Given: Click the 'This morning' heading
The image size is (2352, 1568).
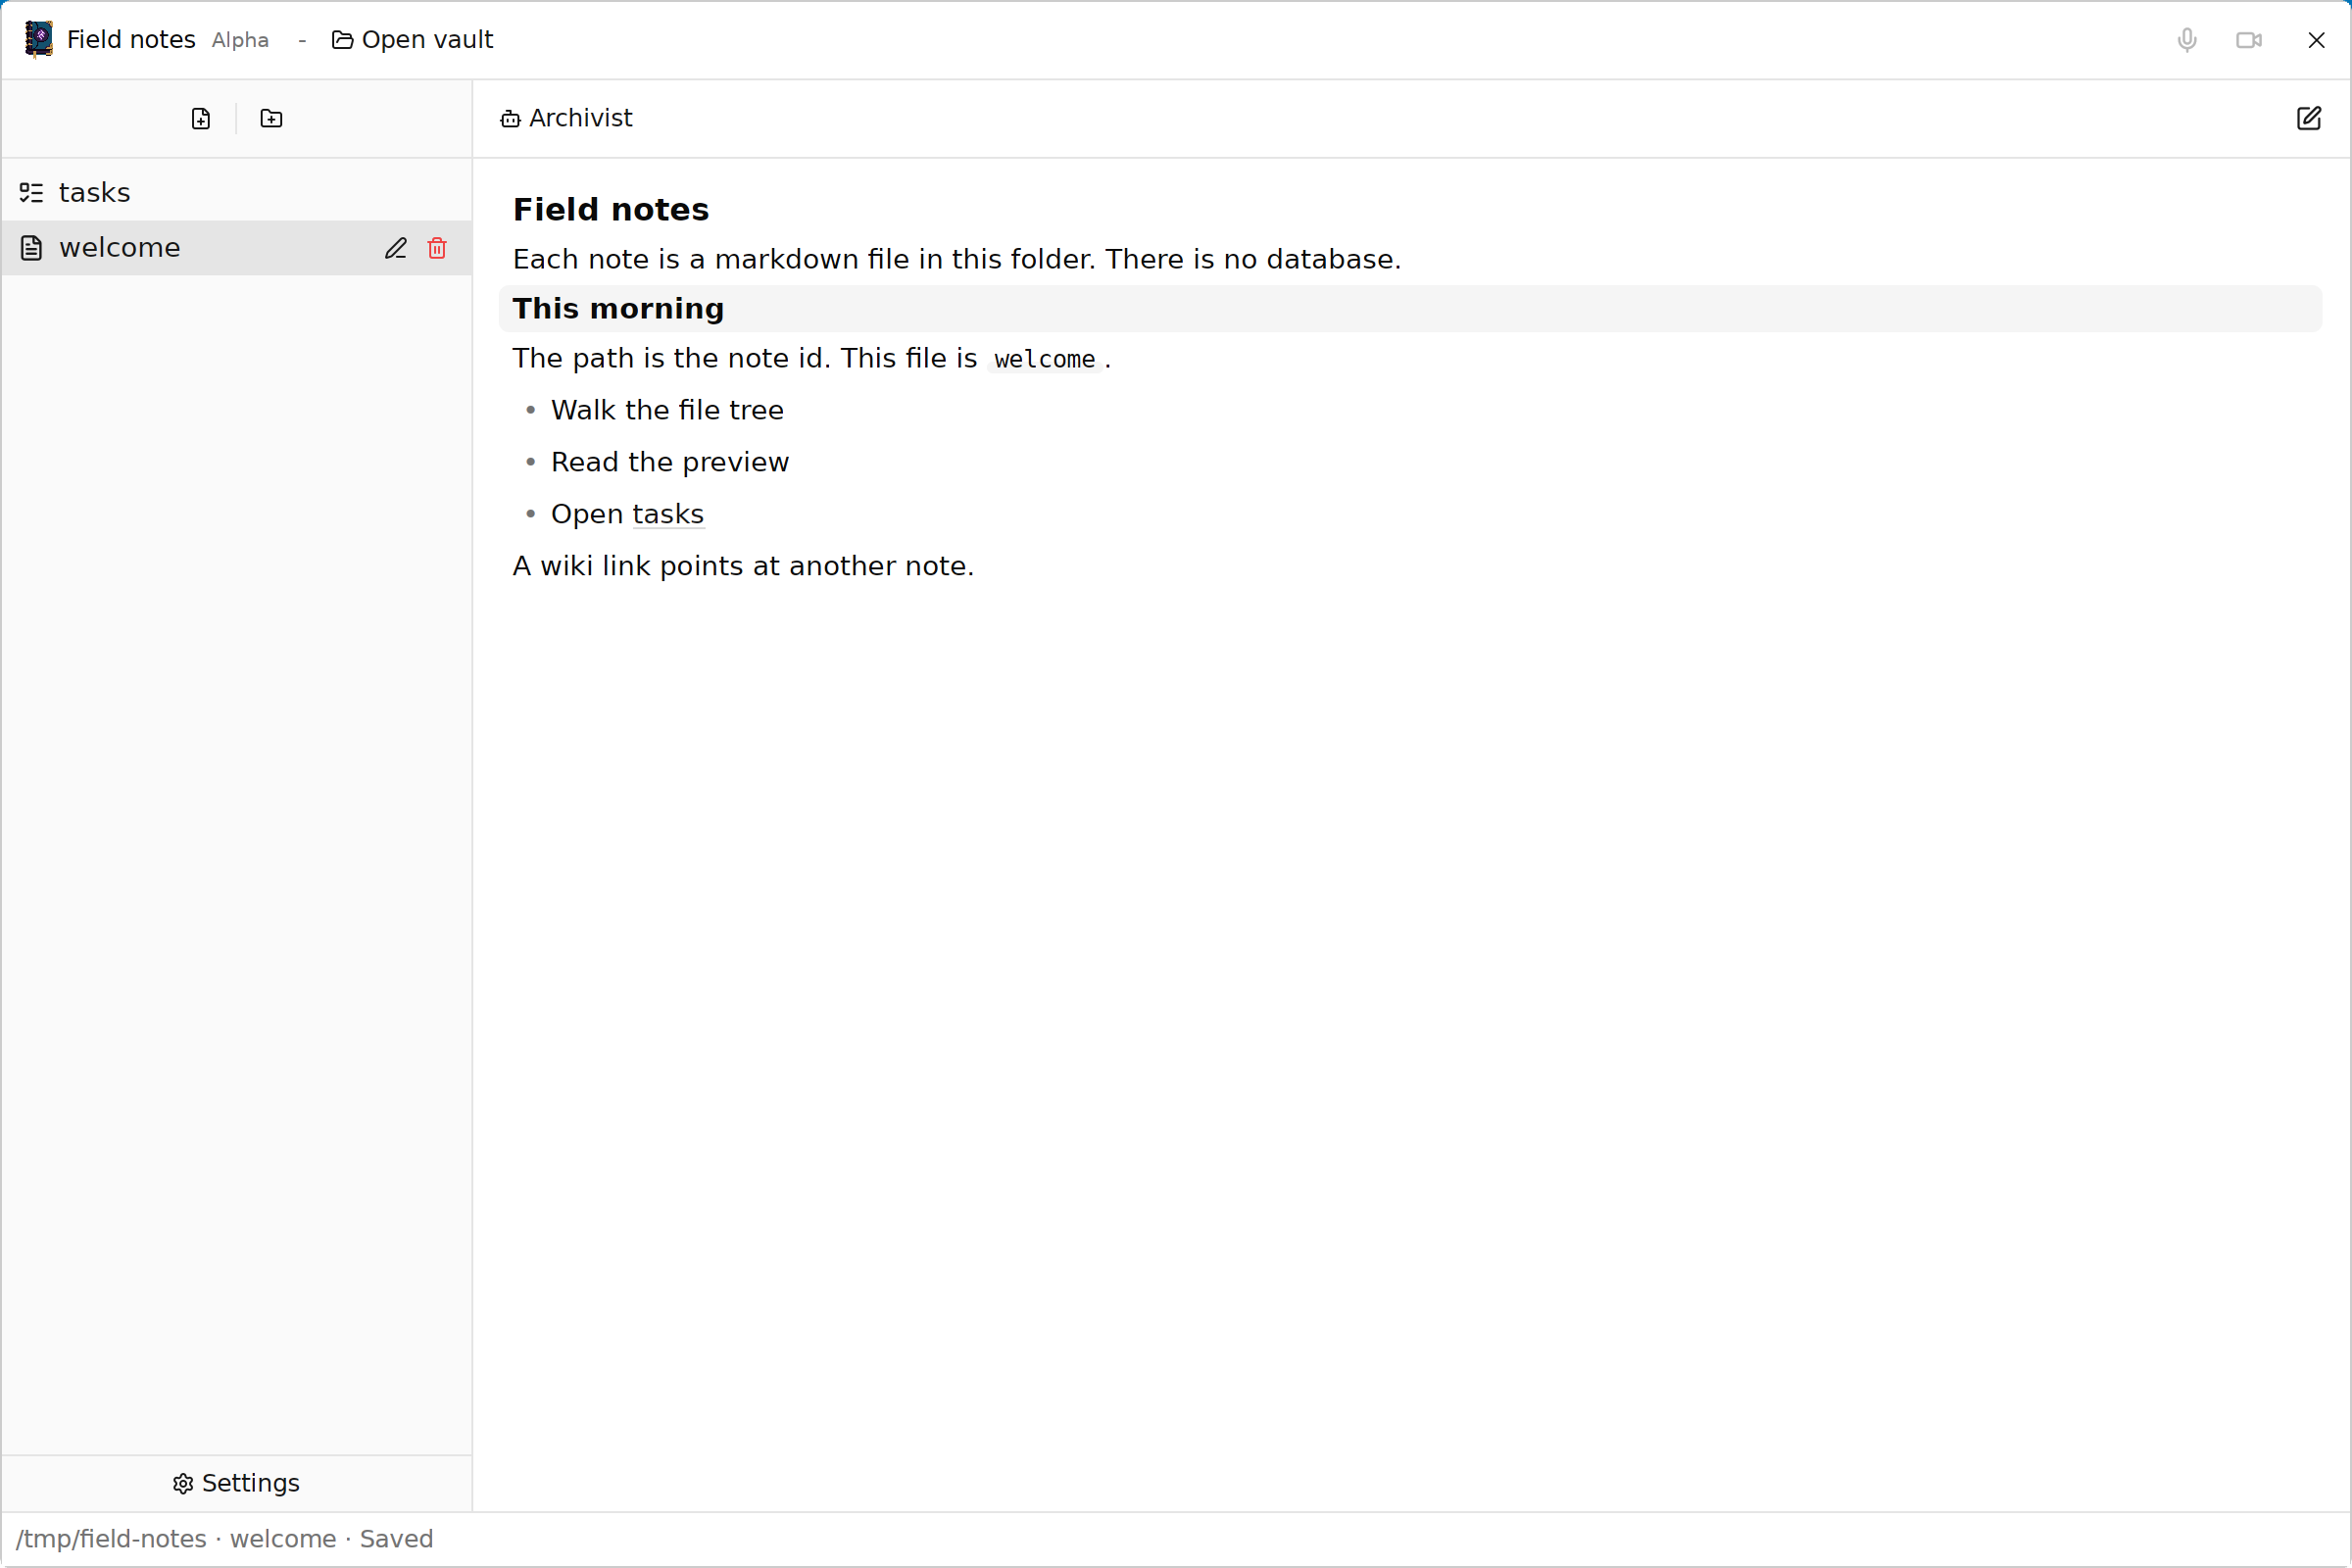Looking at the screenshot, I should 618,309.
